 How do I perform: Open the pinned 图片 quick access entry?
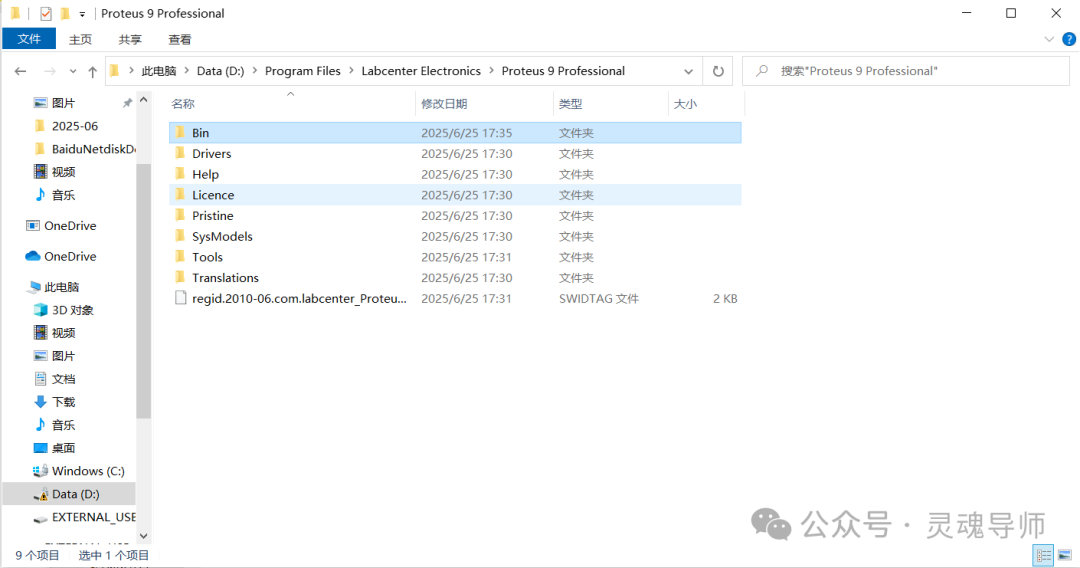[54, 103]
